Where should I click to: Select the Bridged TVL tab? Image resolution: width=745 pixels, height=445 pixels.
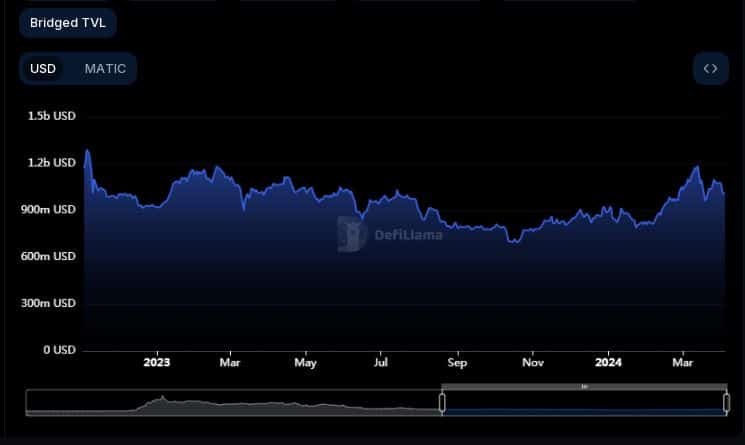point(67,23)
